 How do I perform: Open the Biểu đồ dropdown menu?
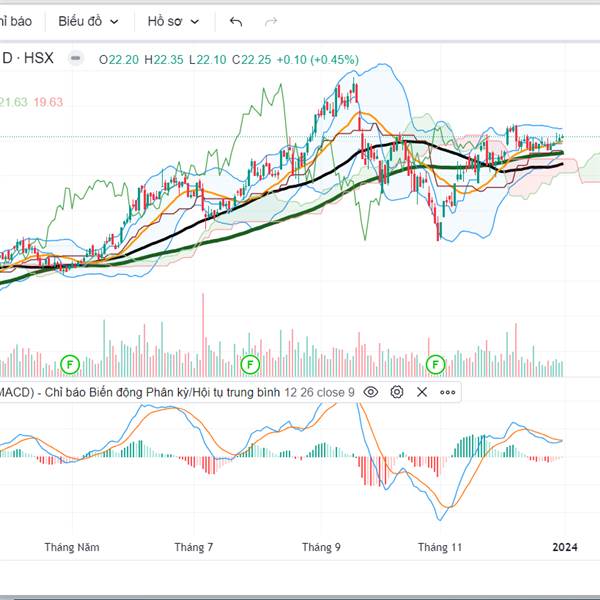coord(88,21)
